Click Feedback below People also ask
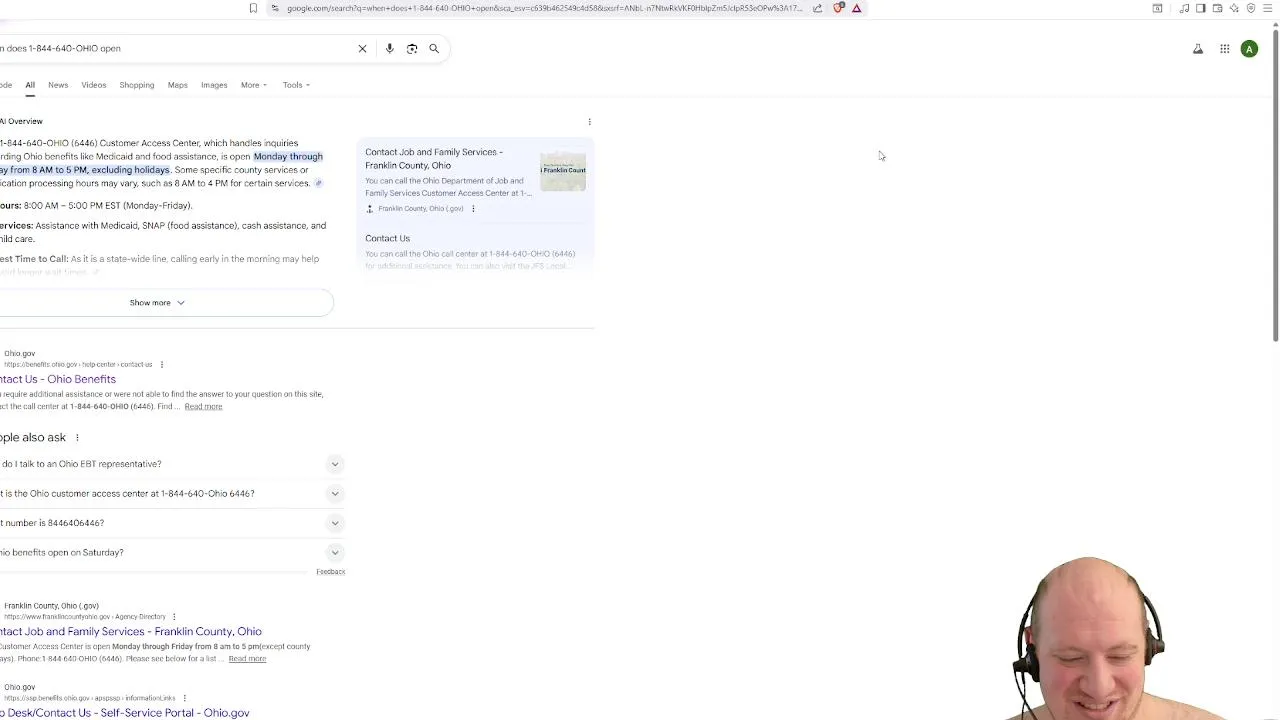The height and width of the screenshot is (720, 1280). (330, 571)
